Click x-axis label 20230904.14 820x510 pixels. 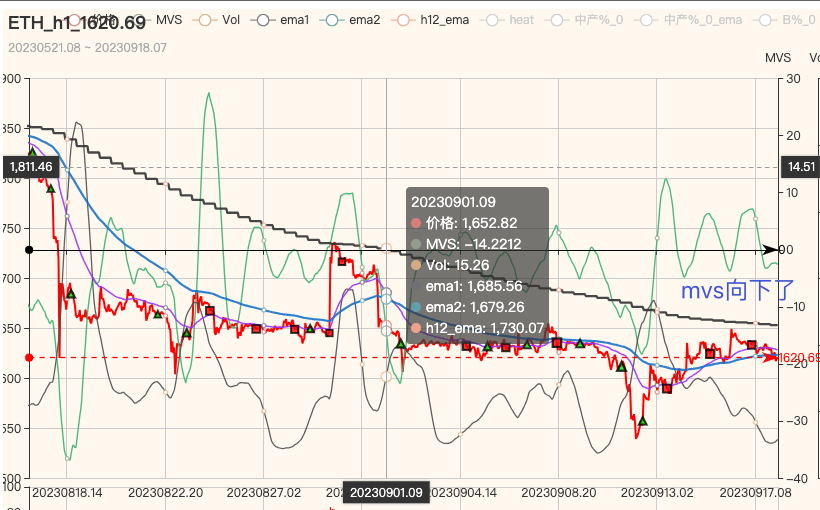pyautogui.click(x=463, y=493)
